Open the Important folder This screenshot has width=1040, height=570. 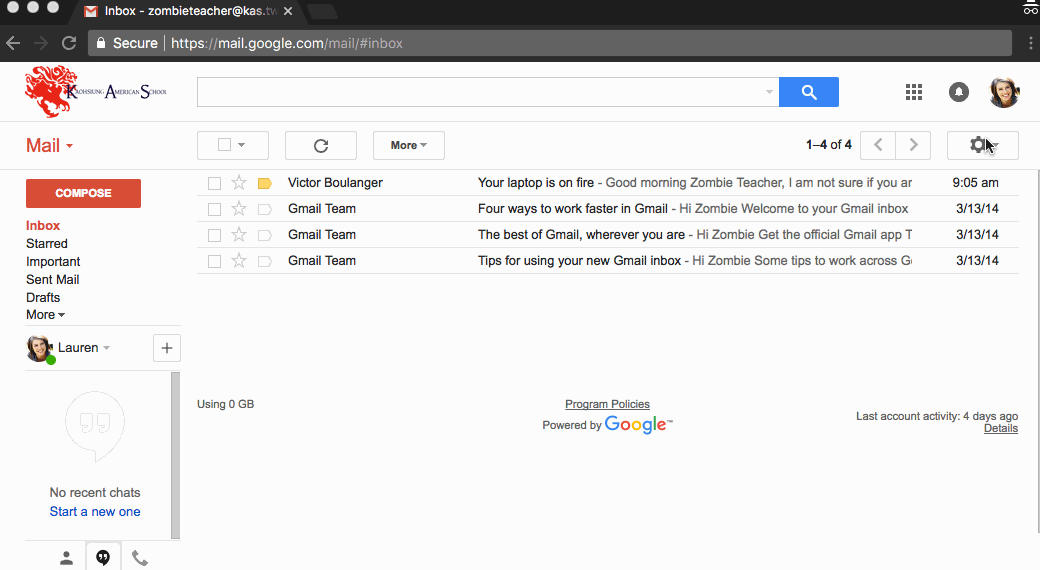(53, 261)
